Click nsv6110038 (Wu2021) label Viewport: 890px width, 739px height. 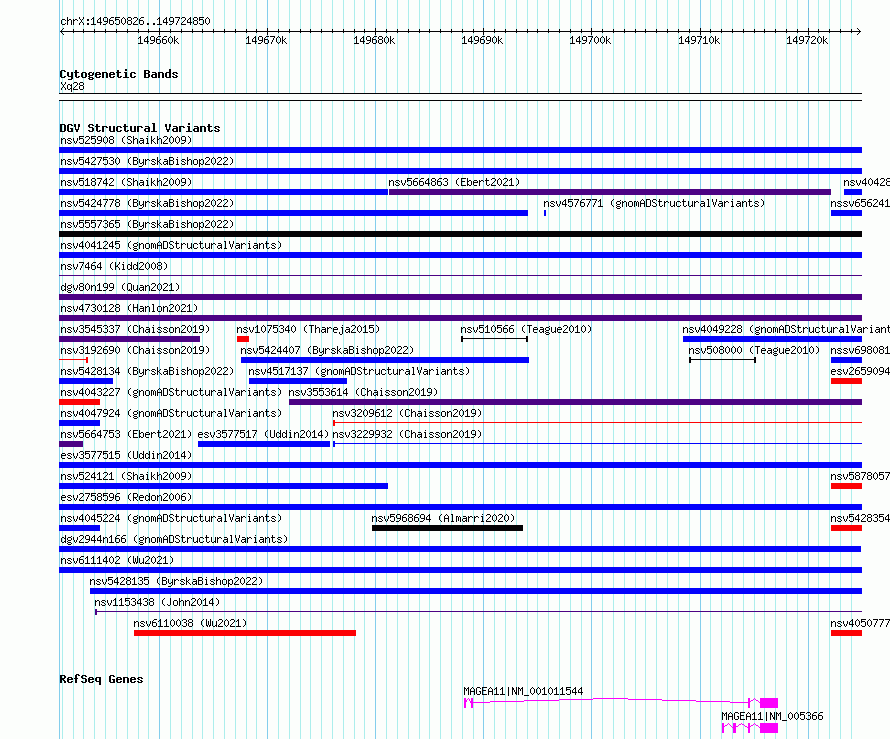coord(190,623)
